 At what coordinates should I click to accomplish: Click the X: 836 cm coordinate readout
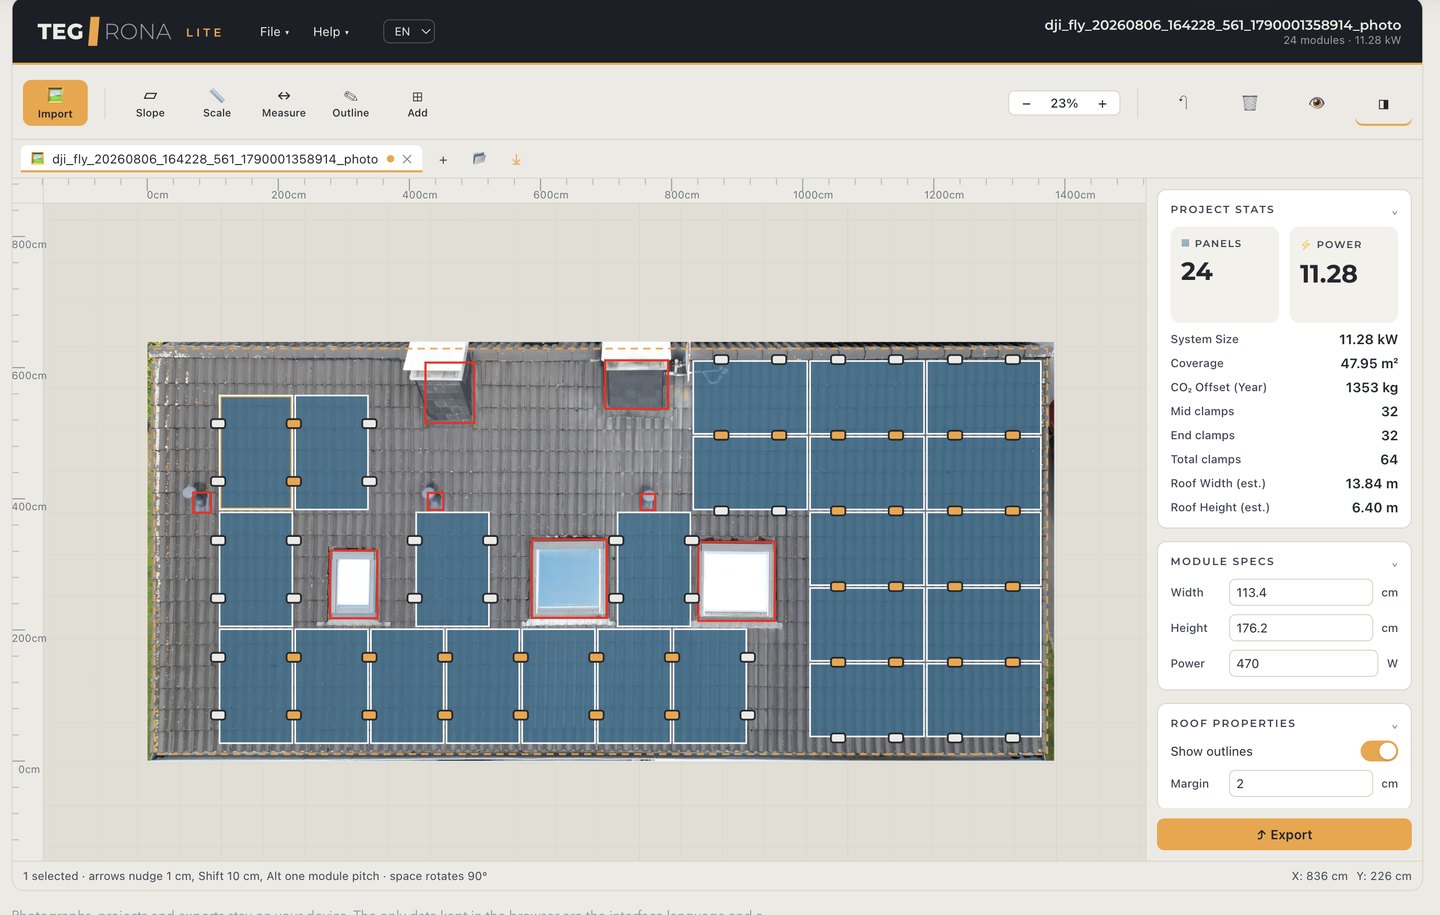point(1319,876)
